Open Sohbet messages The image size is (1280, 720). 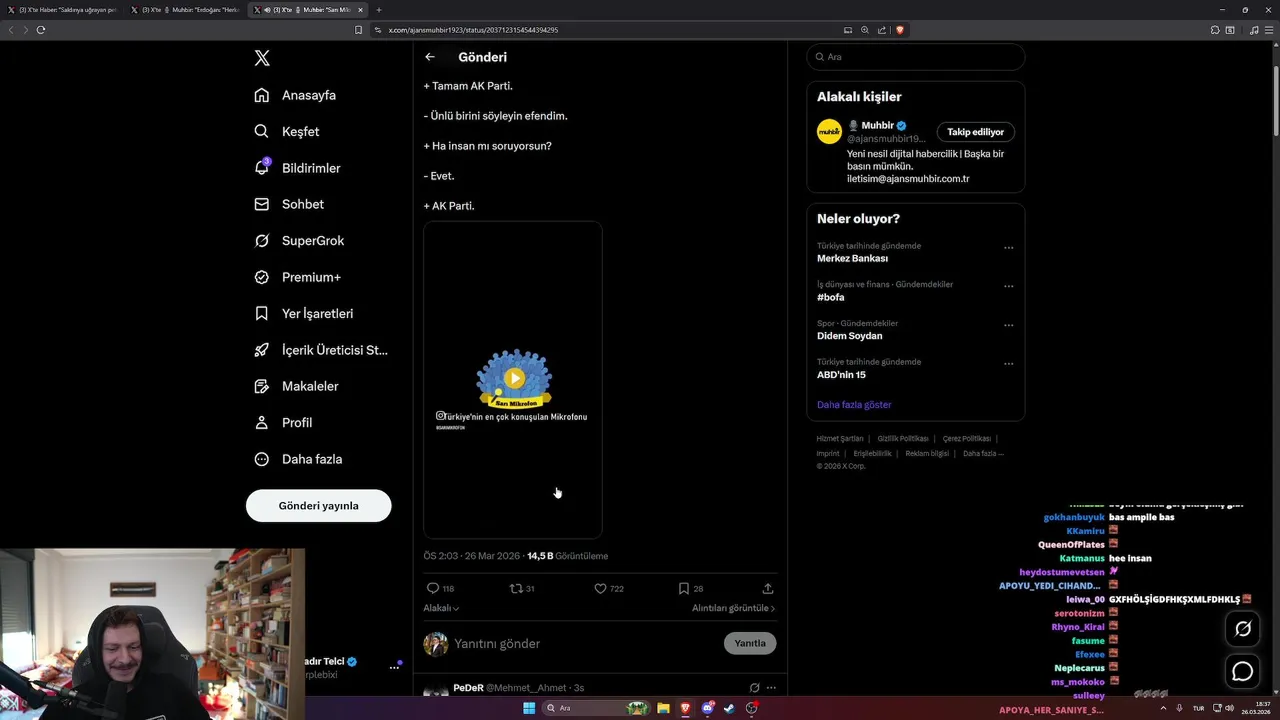click(x=289, y=204)
